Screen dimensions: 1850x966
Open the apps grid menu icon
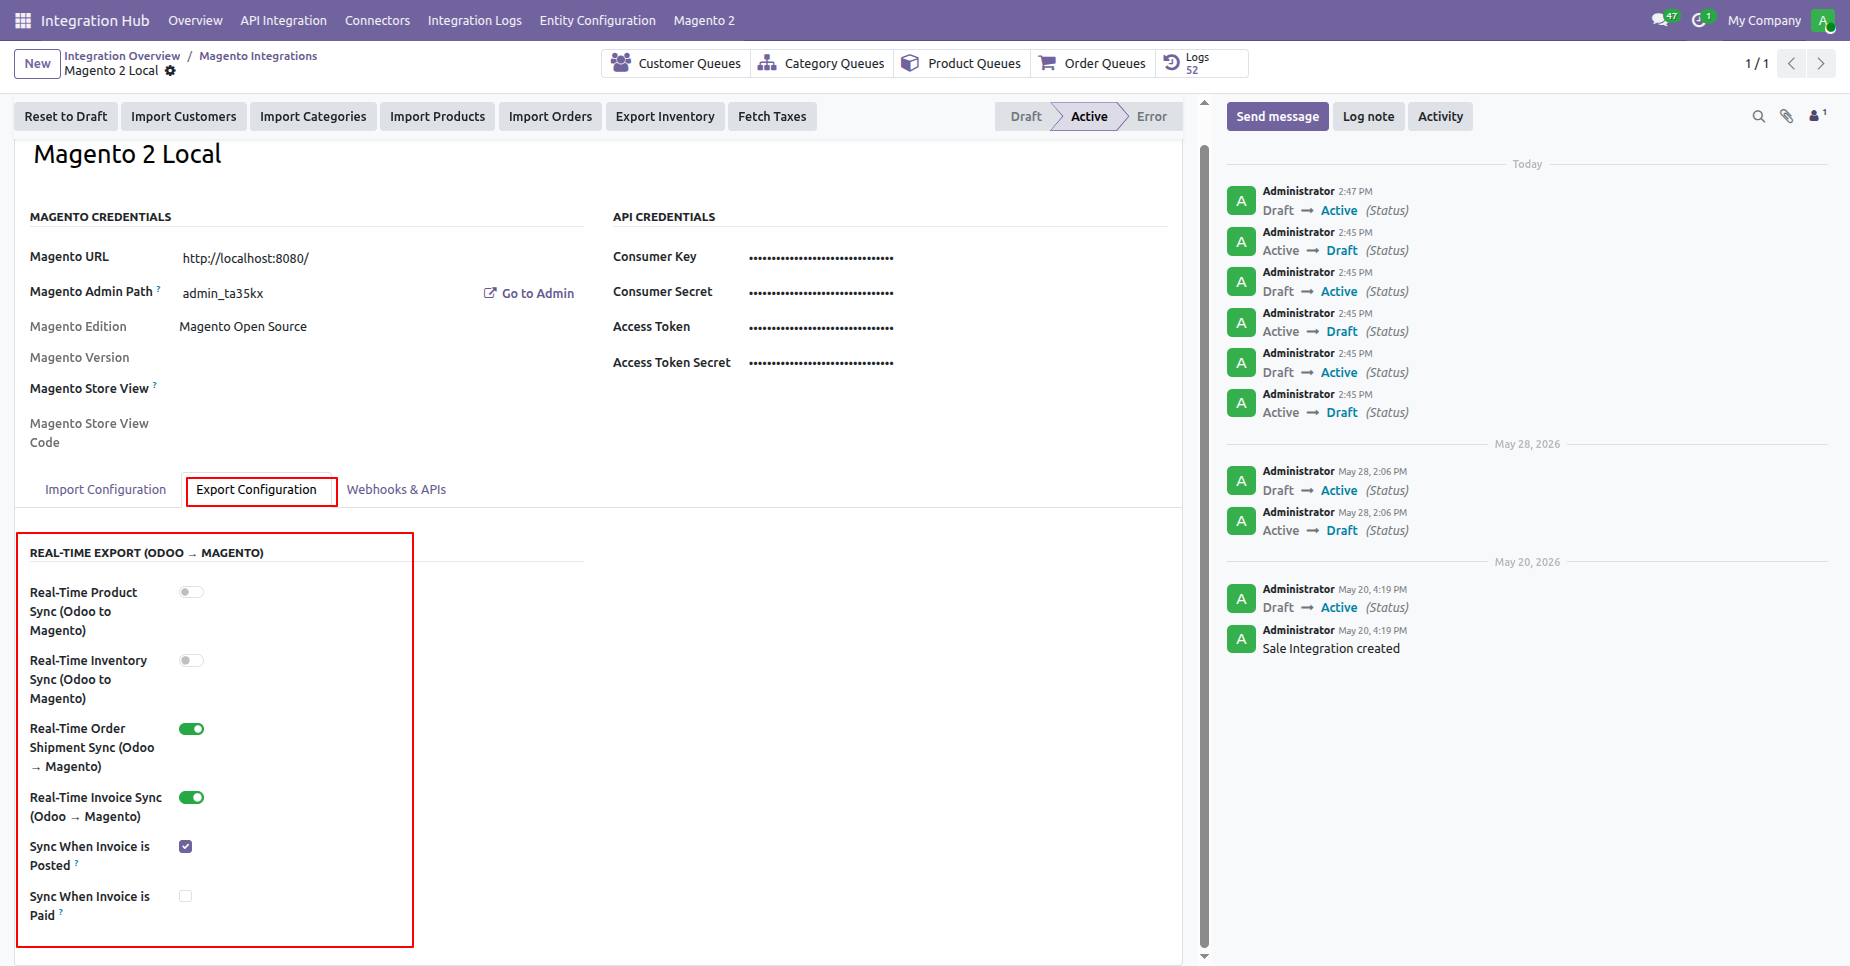[23, 20]
